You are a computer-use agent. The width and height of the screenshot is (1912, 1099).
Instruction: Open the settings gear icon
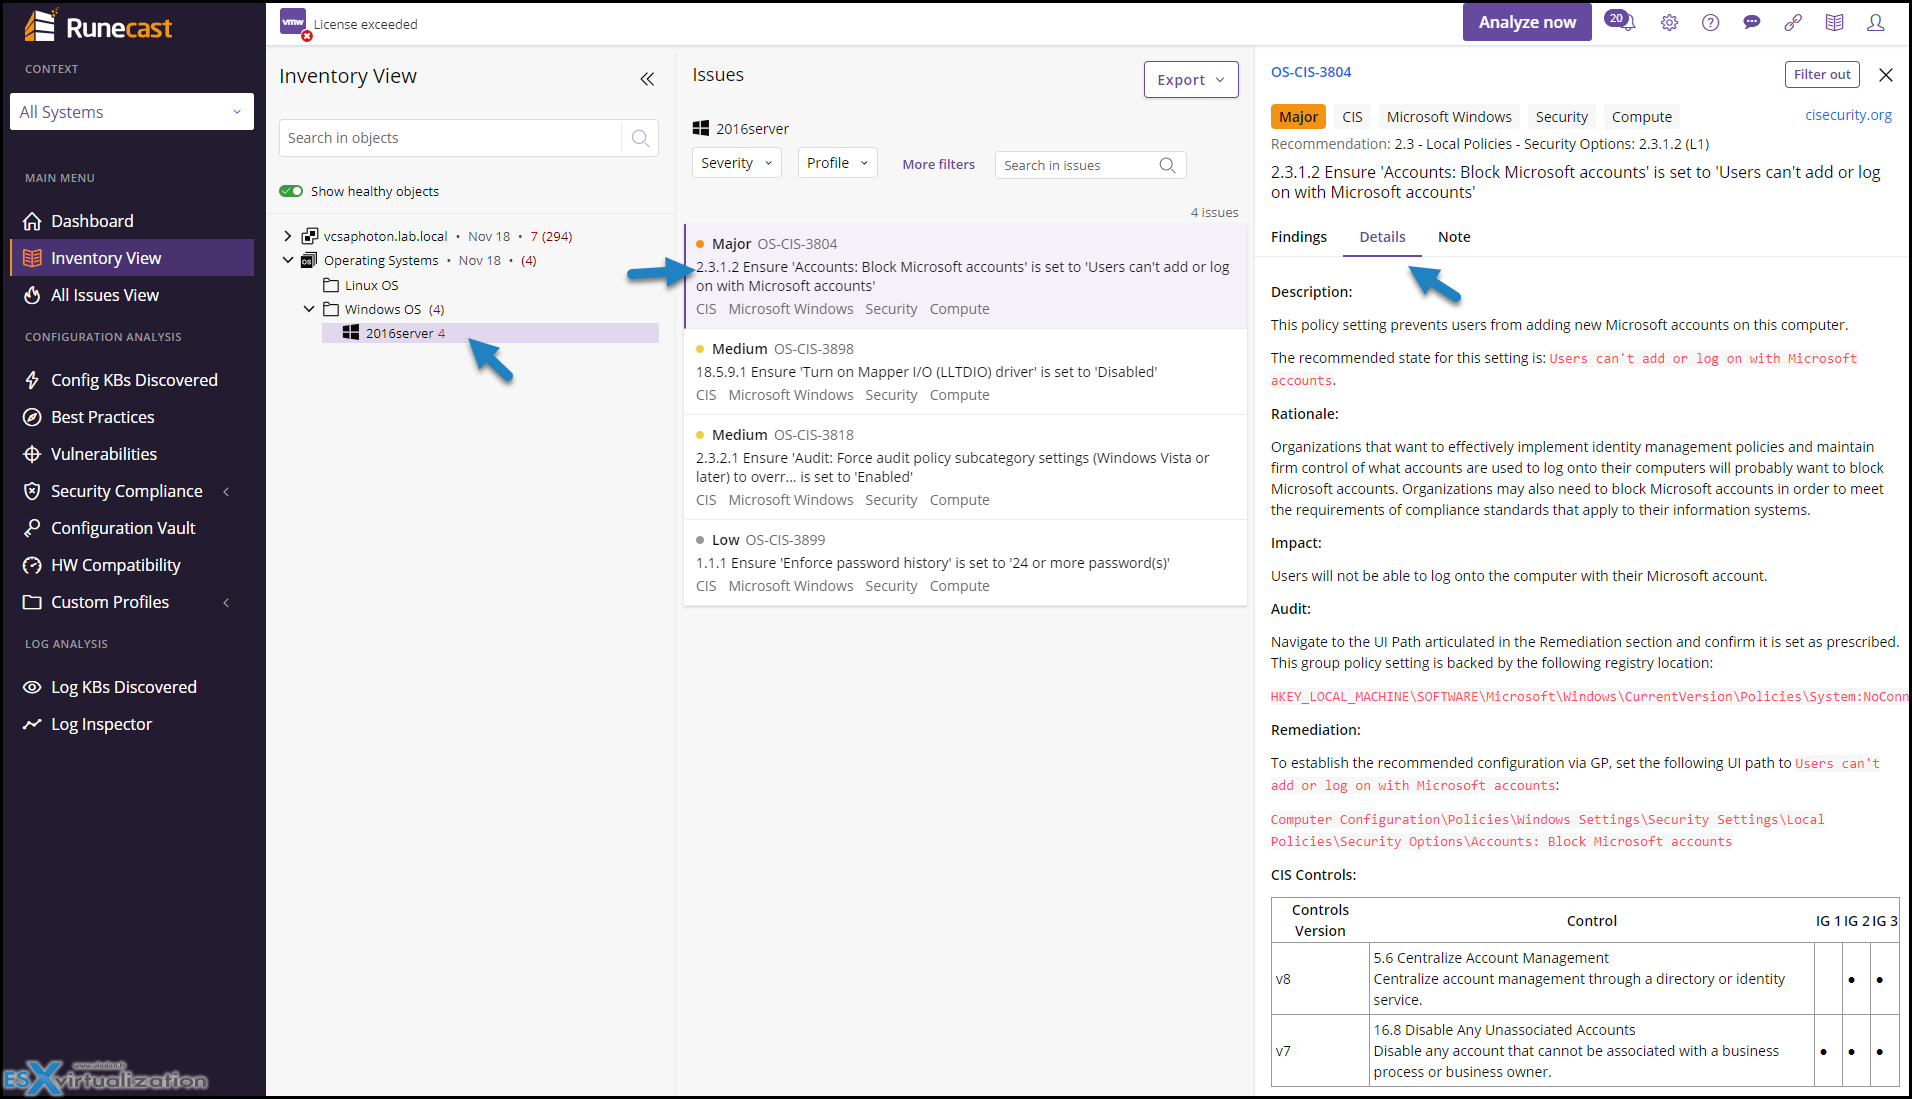click(x=1669, y=22)
